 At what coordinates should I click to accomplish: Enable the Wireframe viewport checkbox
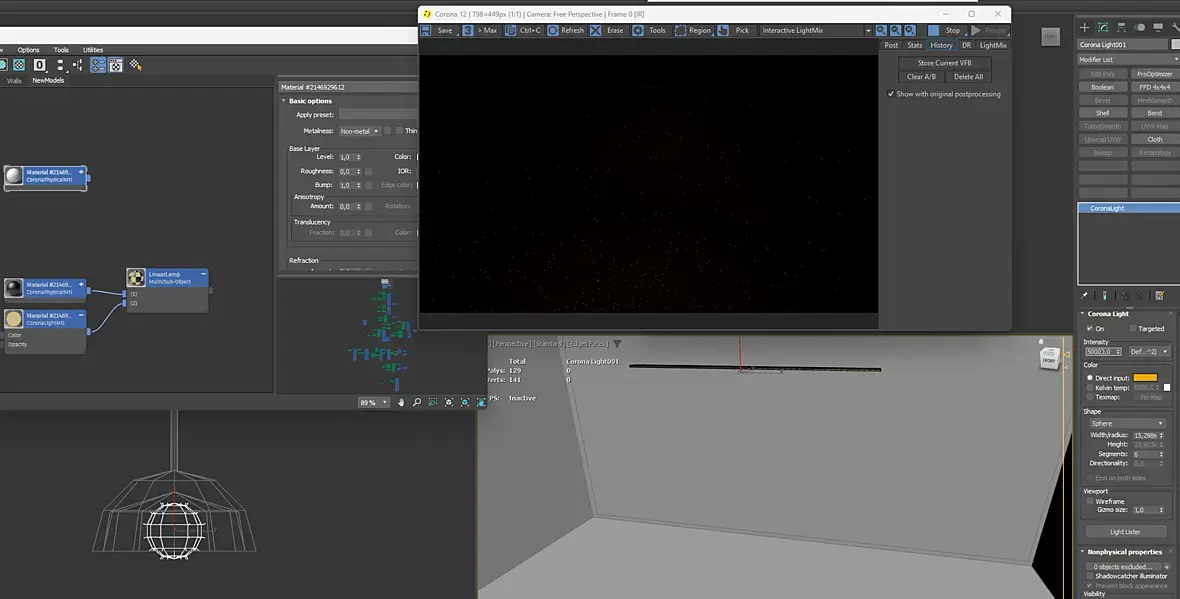click(x=1090, y=501)
